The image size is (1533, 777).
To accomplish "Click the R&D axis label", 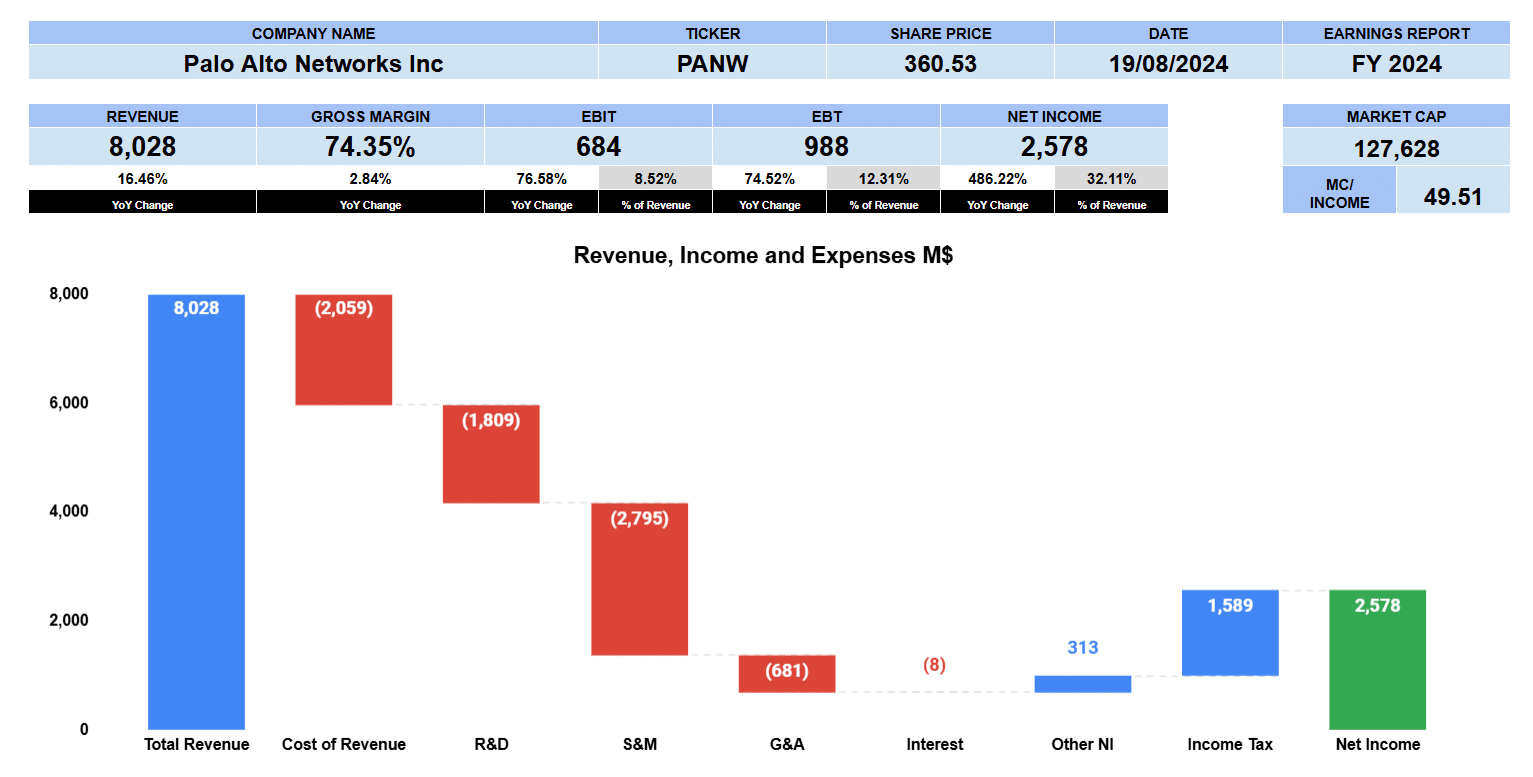I will (x=491, y=745).
